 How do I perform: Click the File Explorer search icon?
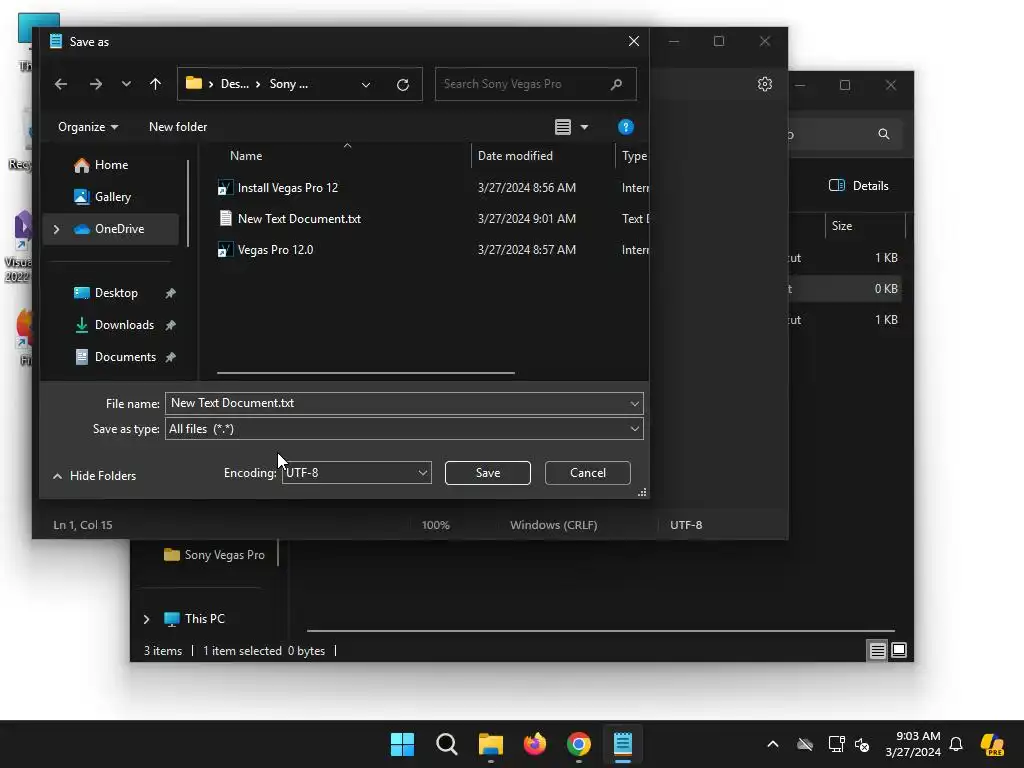click(884, 135)
